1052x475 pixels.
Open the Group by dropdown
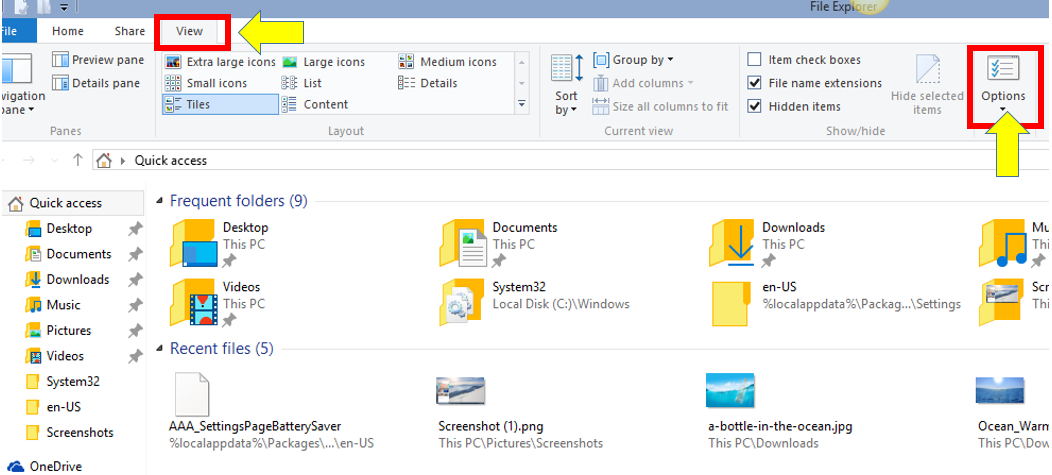tap(633, 60)
